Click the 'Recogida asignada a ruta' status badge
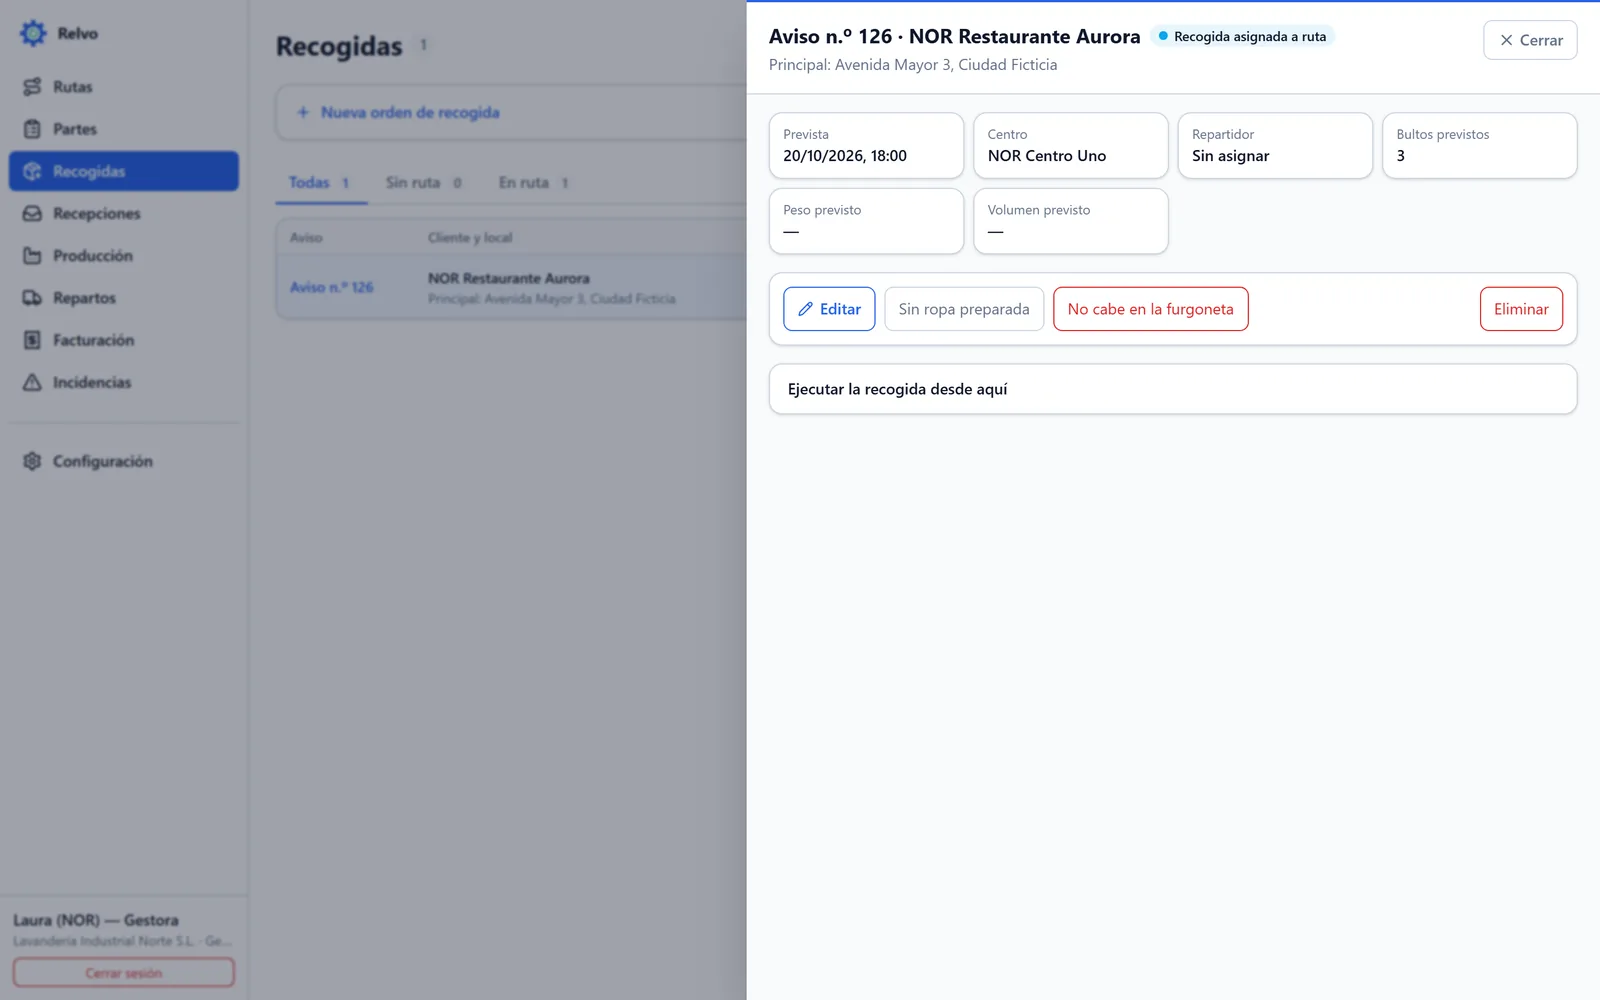1600x1000 pixels. [1242, 36]
